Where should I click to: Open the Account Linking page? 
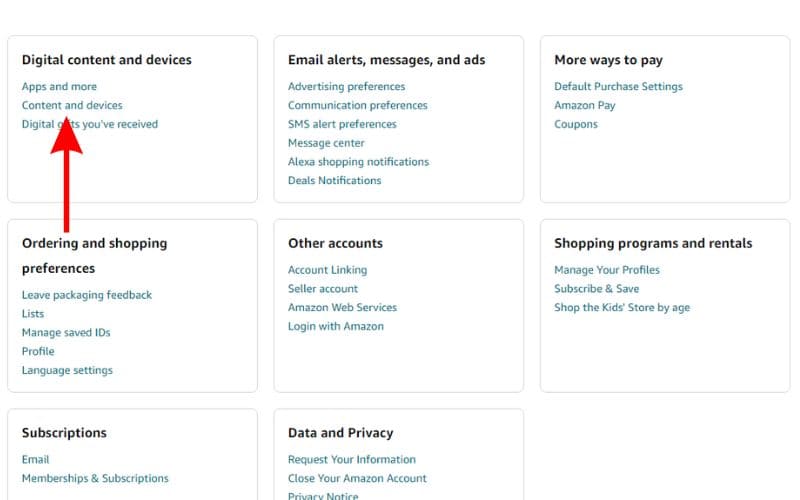pyautogui.click(x=327, y=270)
